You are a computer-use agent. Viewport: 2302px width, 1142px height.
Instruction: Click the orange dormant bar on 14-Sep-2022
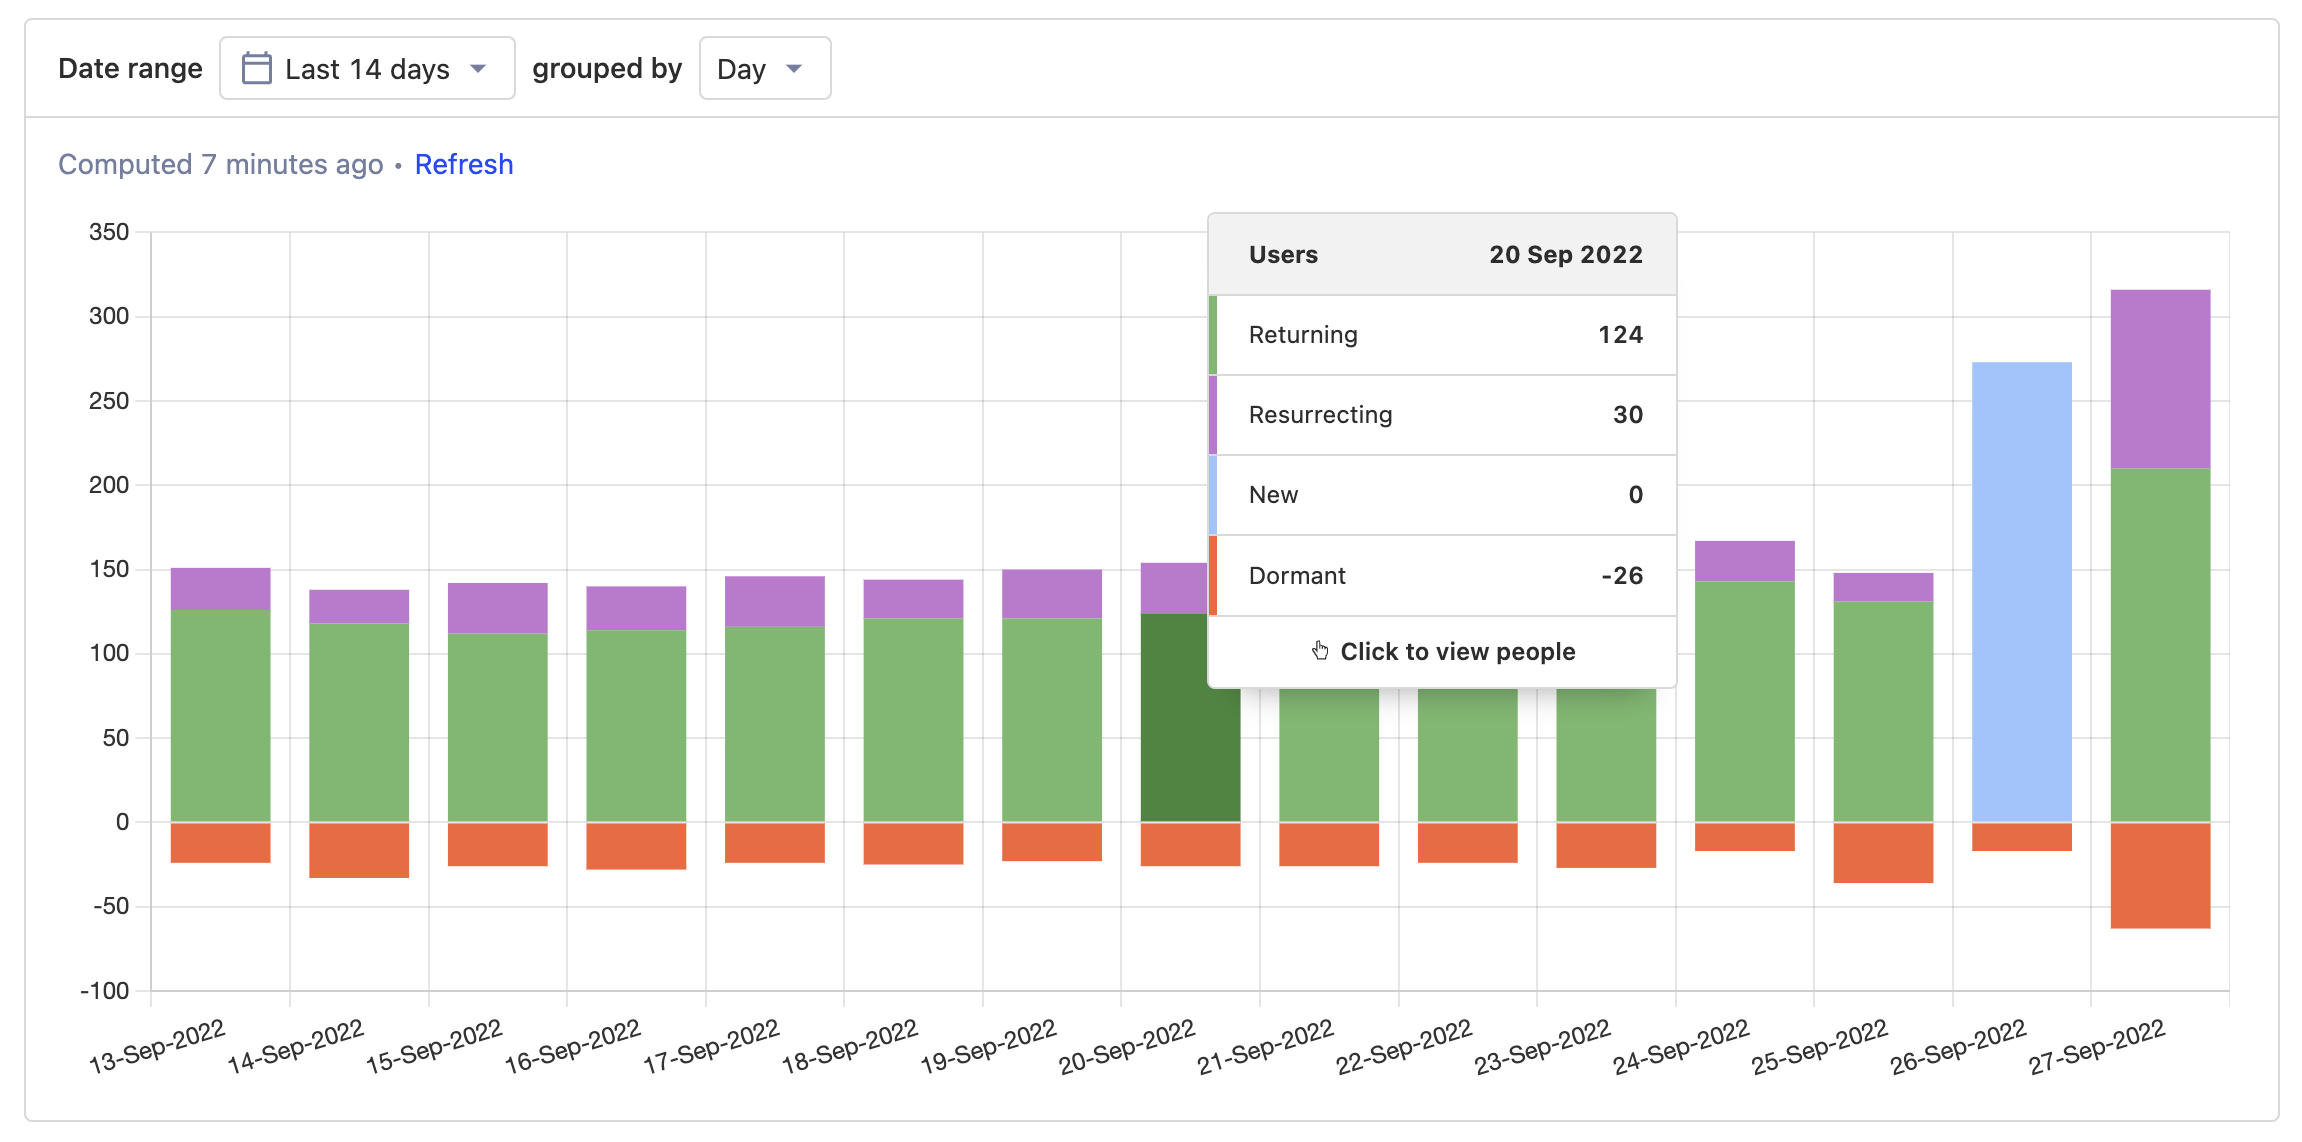point(358,850)
